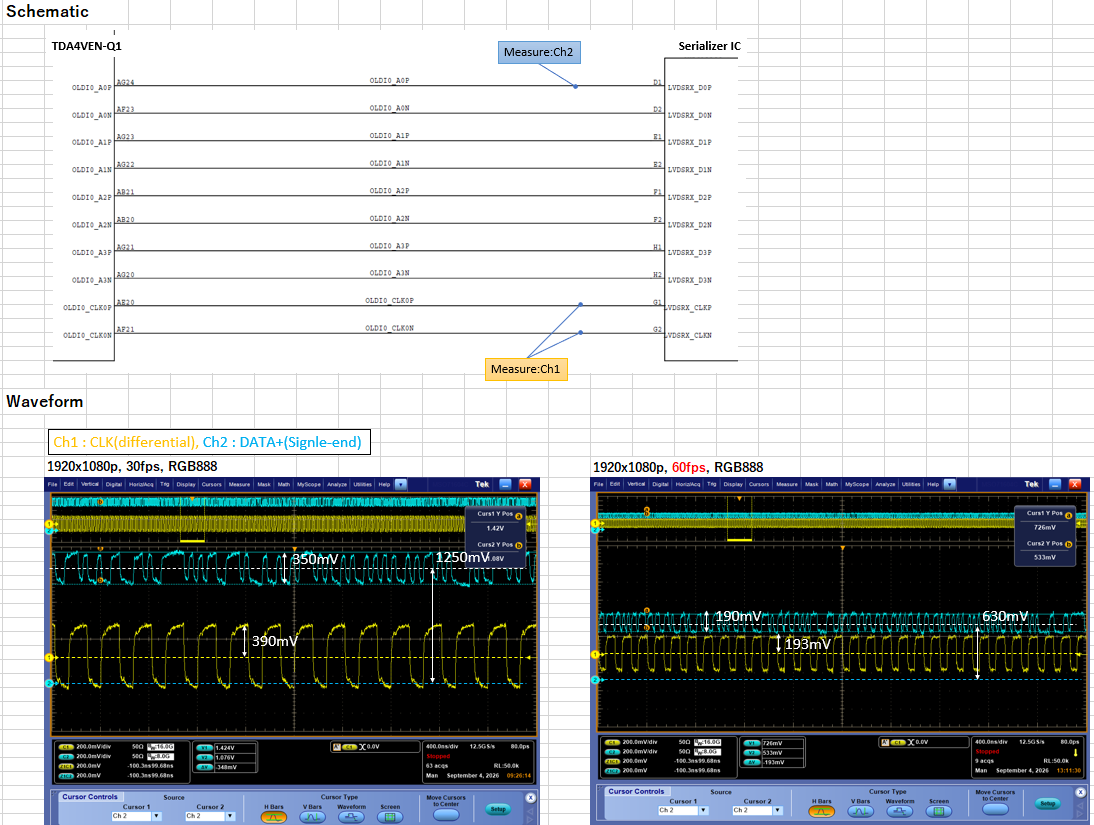This screenshot has height=825, width=1094.
Task: Click V2 cursor readout badge in left scope
Action: pyautogui.click(x=204, y=757)
